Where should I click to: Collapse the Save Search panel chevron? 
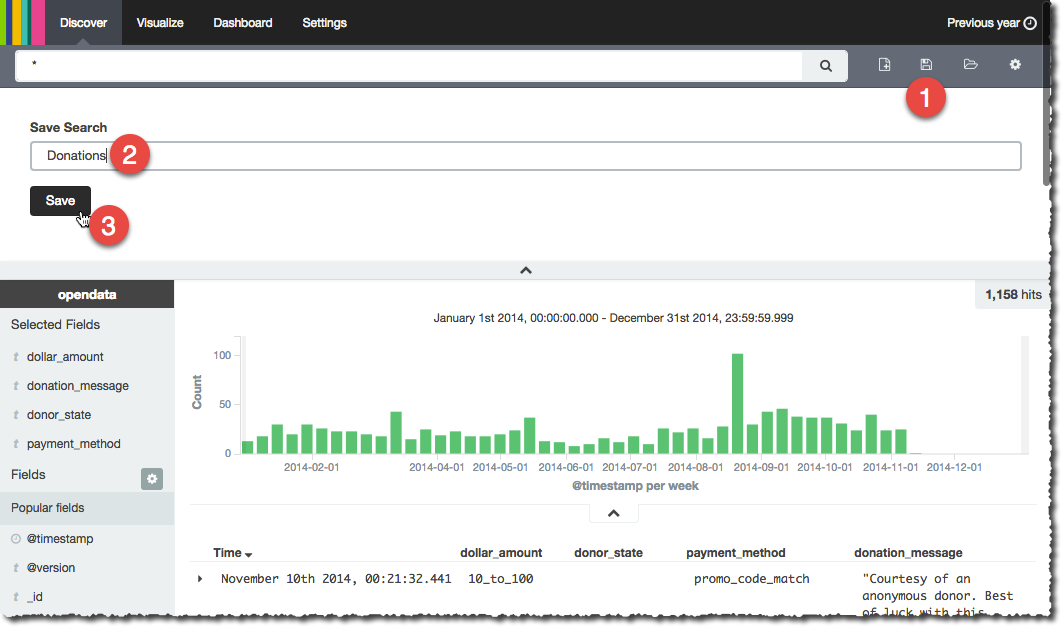click(x=525, y=270)
